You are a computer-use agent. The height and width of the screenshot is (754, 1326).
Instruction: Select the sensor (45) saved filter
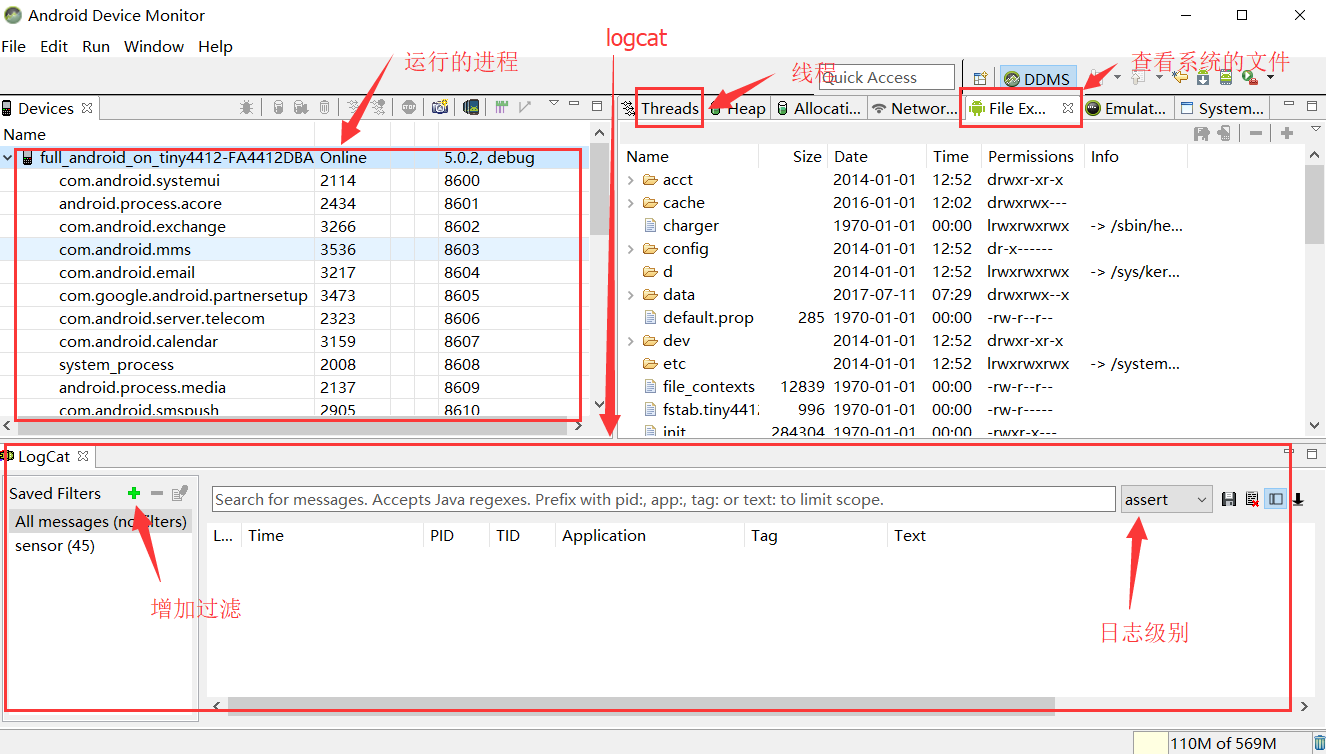(x=55, y=545)
